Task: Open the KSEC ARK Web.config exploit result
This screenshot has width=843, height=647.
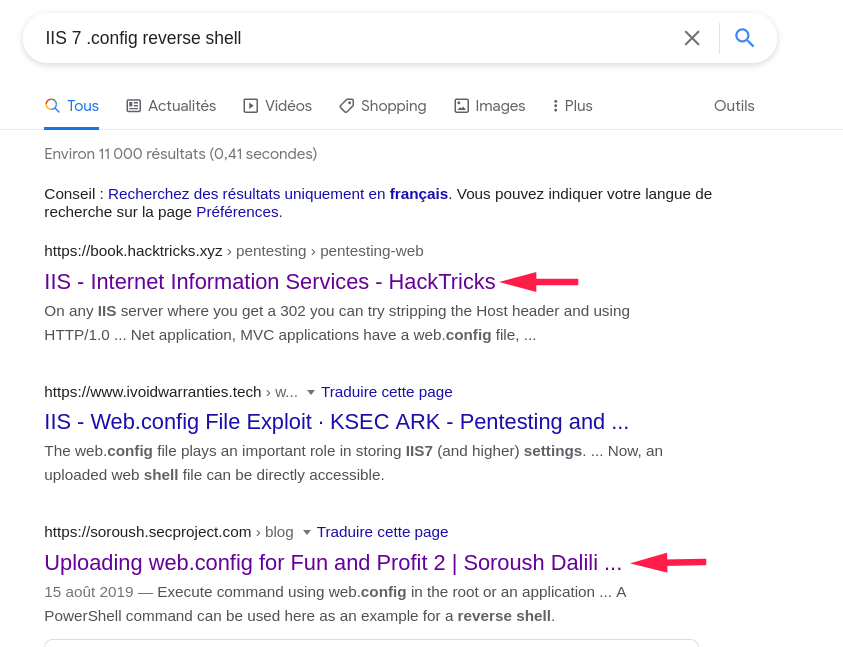Action: click(336, 422)
